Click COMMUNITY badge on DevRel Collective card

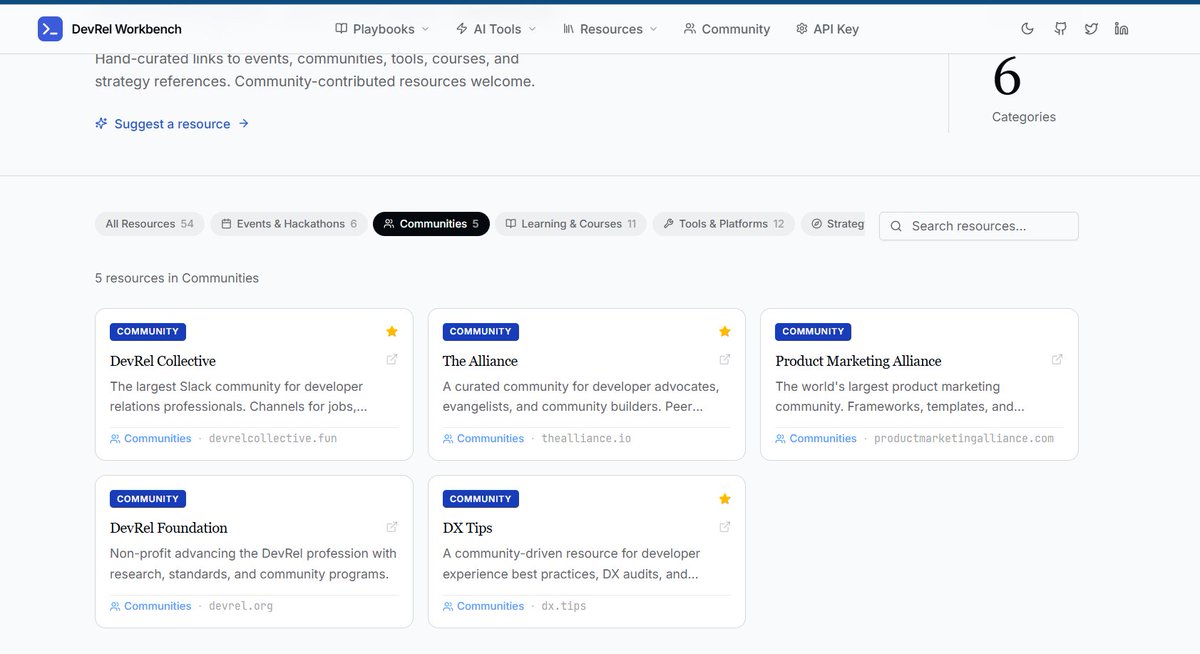click(148, 332)
